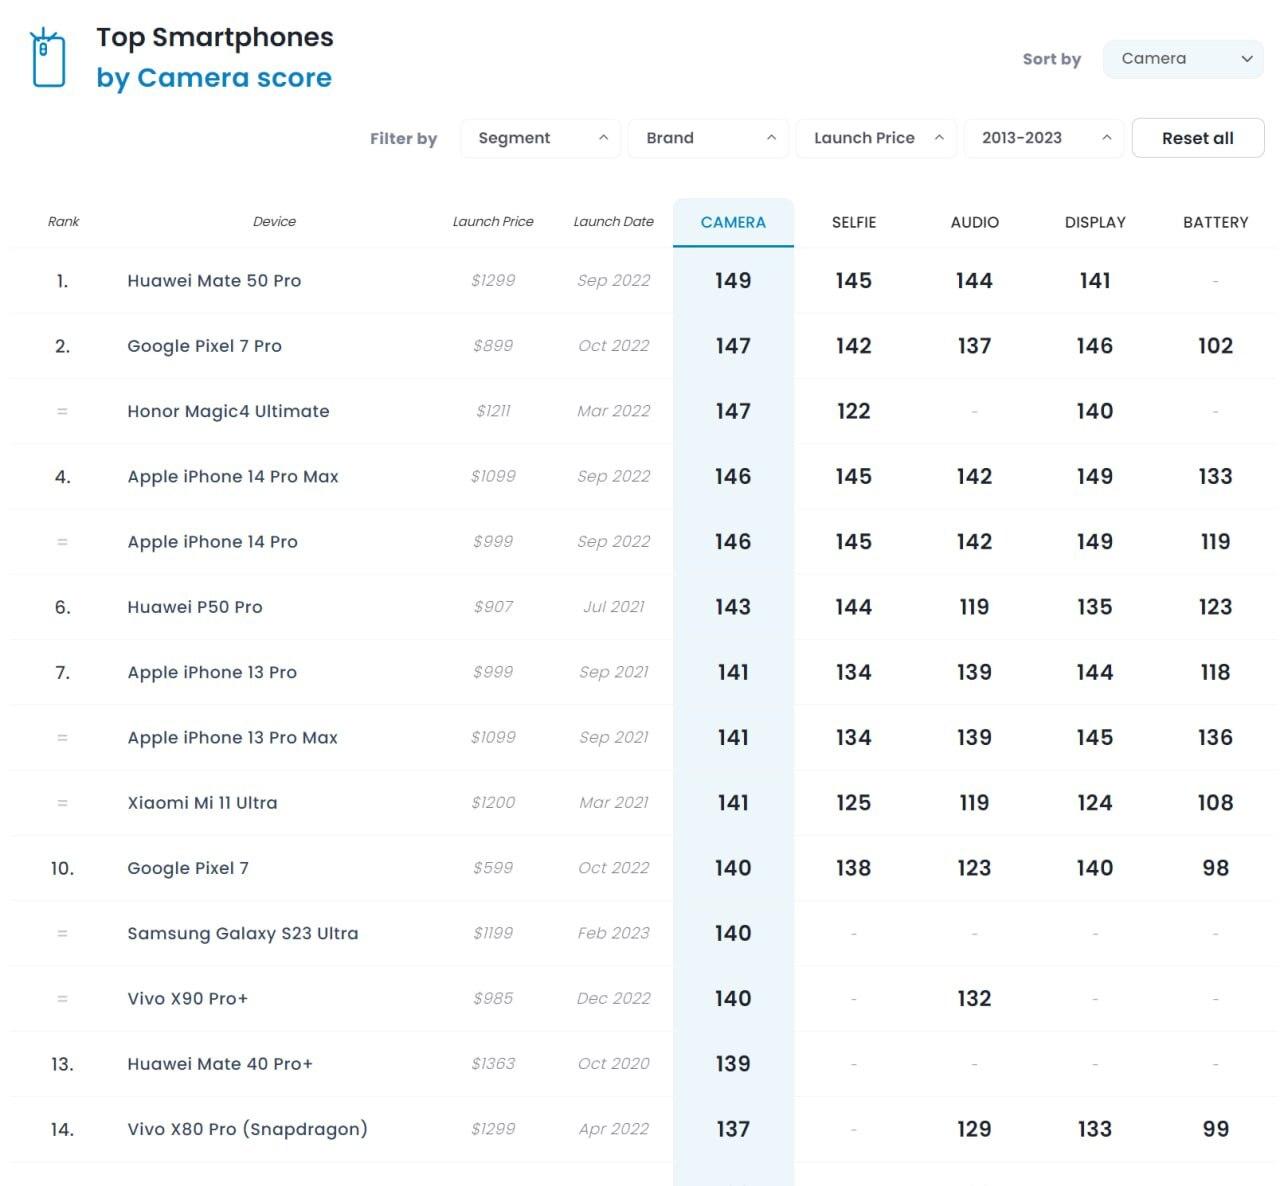
Task: Open Google Pixel 7 Pro device page
Action: pyautogui.click(x=204, y=346)
